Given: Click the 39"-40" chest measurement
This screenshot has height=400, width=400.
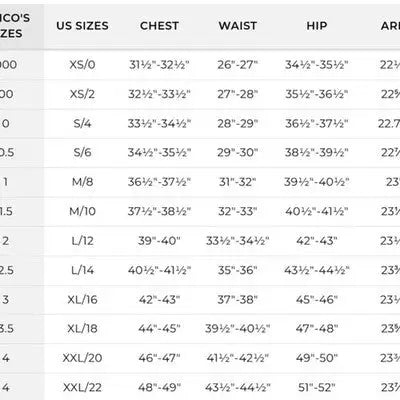Looking at the screenshot, I should click(x=159, y=240).
